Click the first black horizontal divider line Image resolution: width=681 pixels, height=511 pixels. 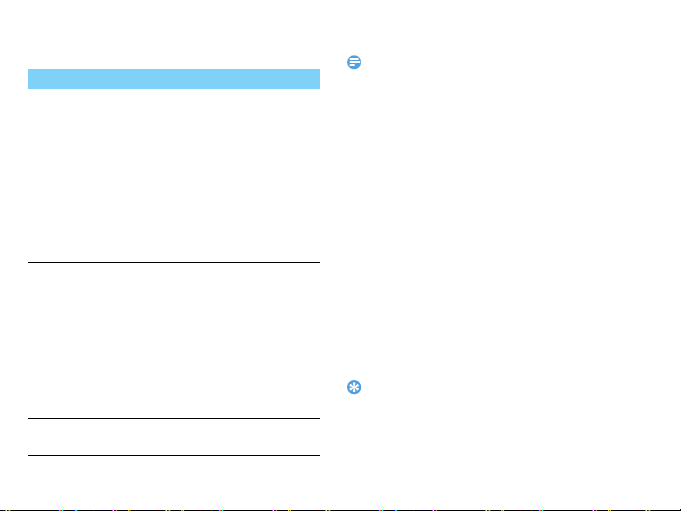click(174, 262)
